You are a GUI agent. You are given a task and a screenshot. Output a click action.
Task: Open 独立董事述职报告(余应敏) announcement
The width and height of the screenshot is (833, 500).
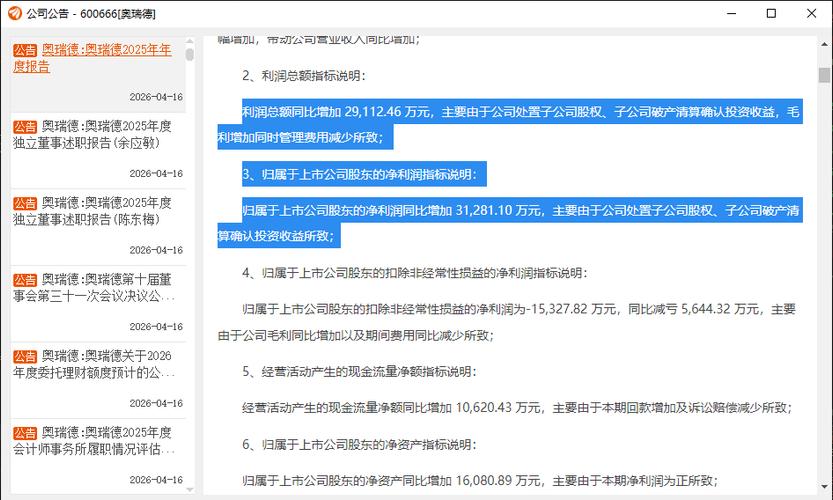click(x=92, y=134)
